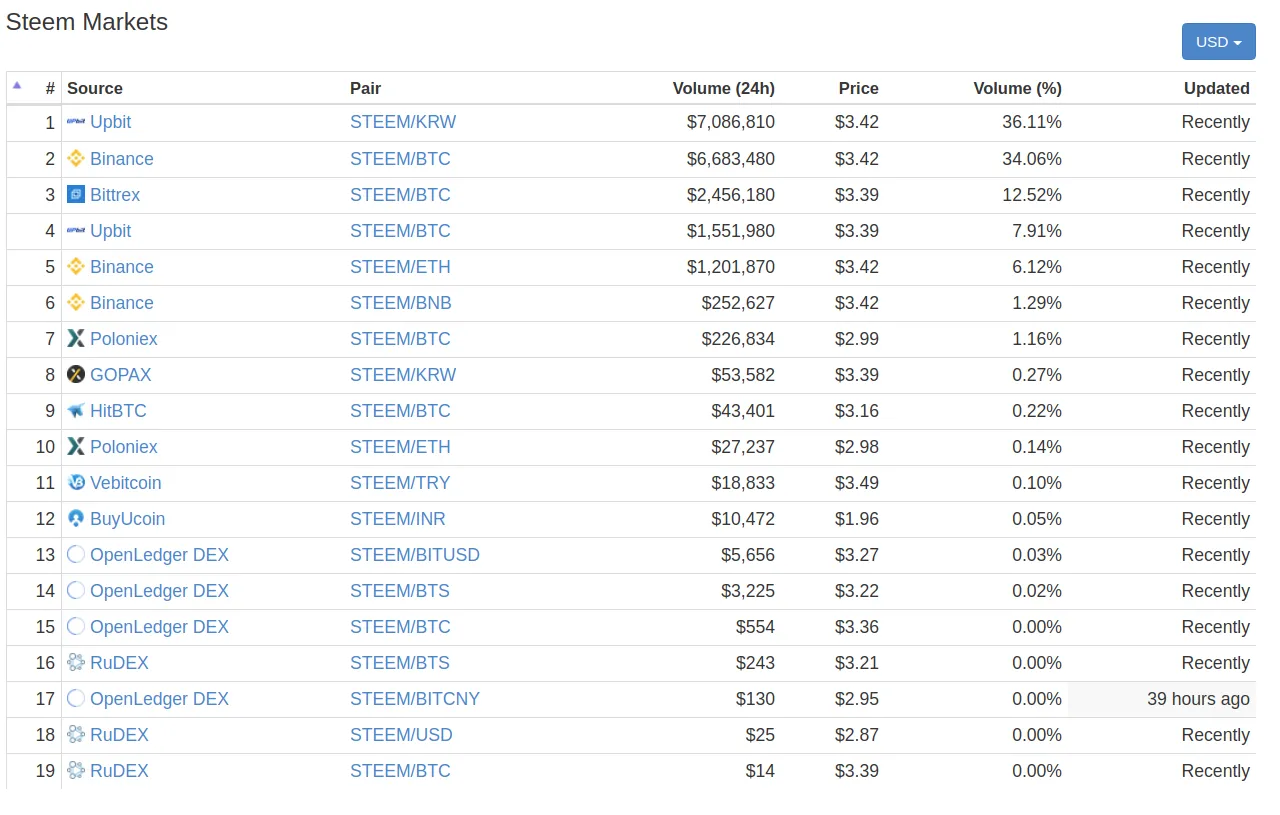This screenshot has height=815, width=1280.
Task: Click the Upbit logo in row 1
Action: [76, 122]
